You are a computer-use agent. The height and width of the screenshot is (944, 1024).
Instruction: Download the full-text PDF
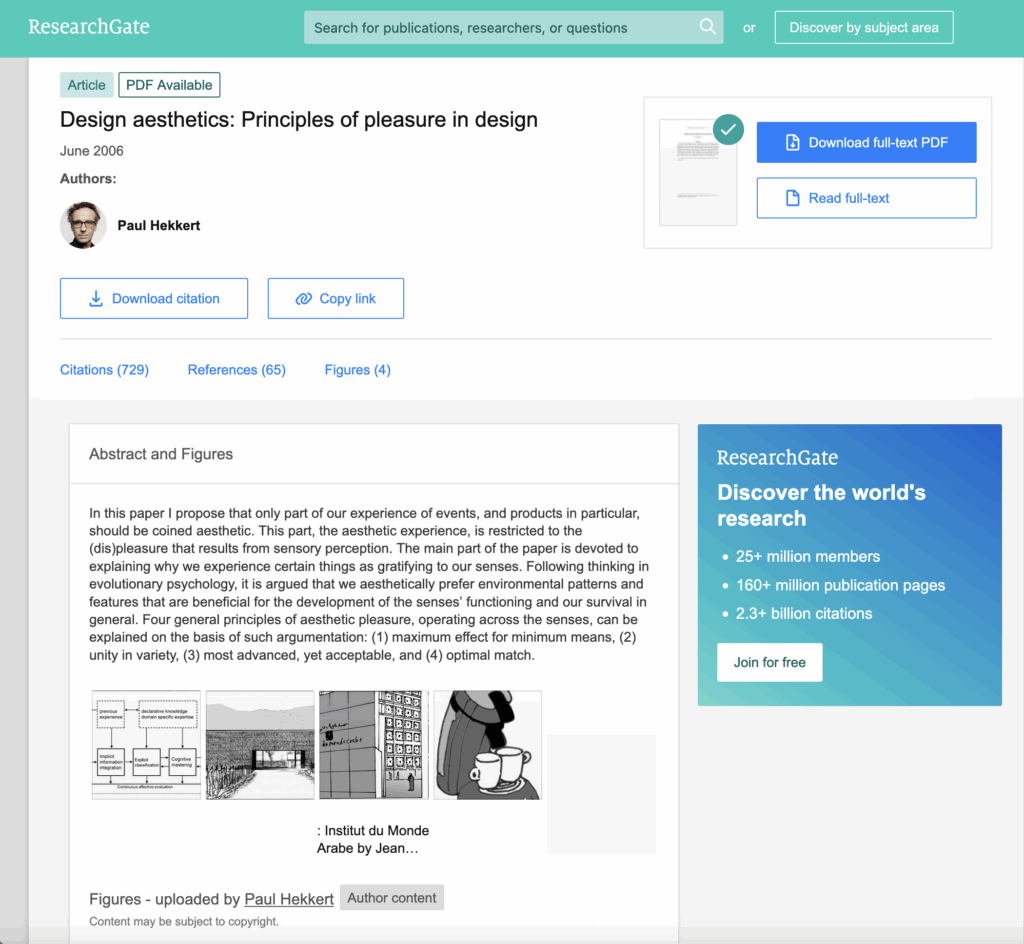point(866,142)
